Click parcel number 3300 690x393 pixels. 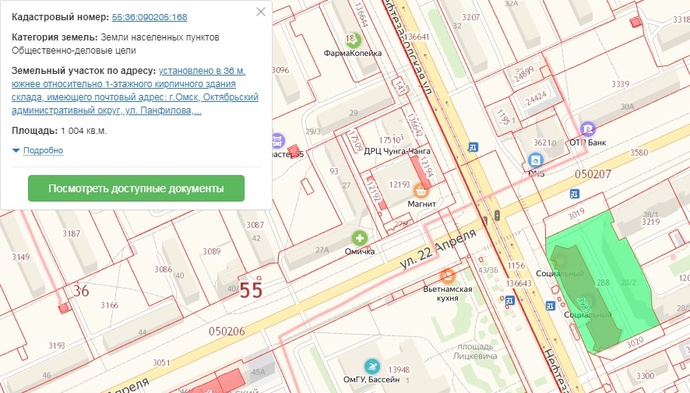coord(645,376)
